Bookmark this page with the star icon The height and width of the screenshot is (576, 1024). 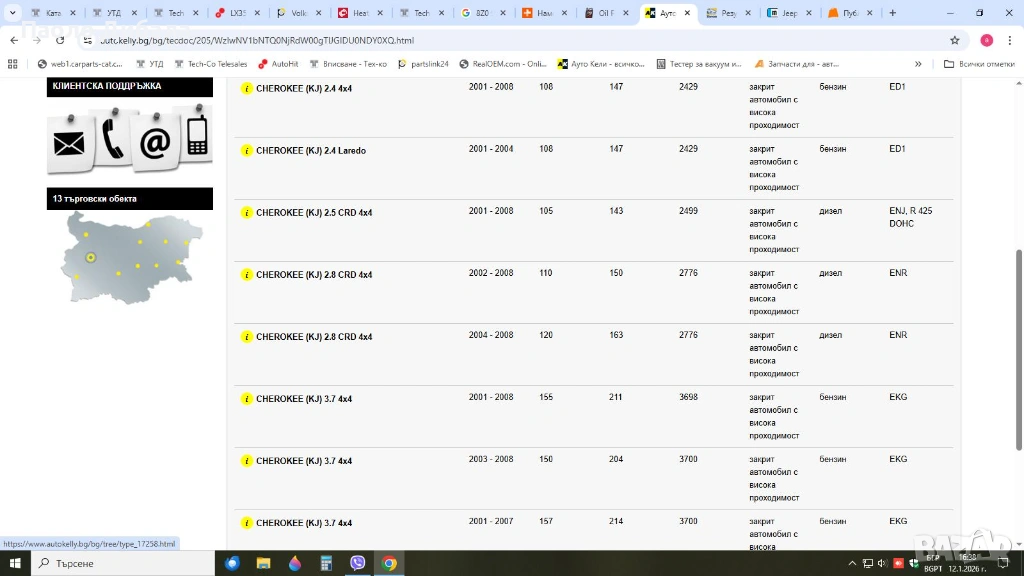(x=955, y=40)
